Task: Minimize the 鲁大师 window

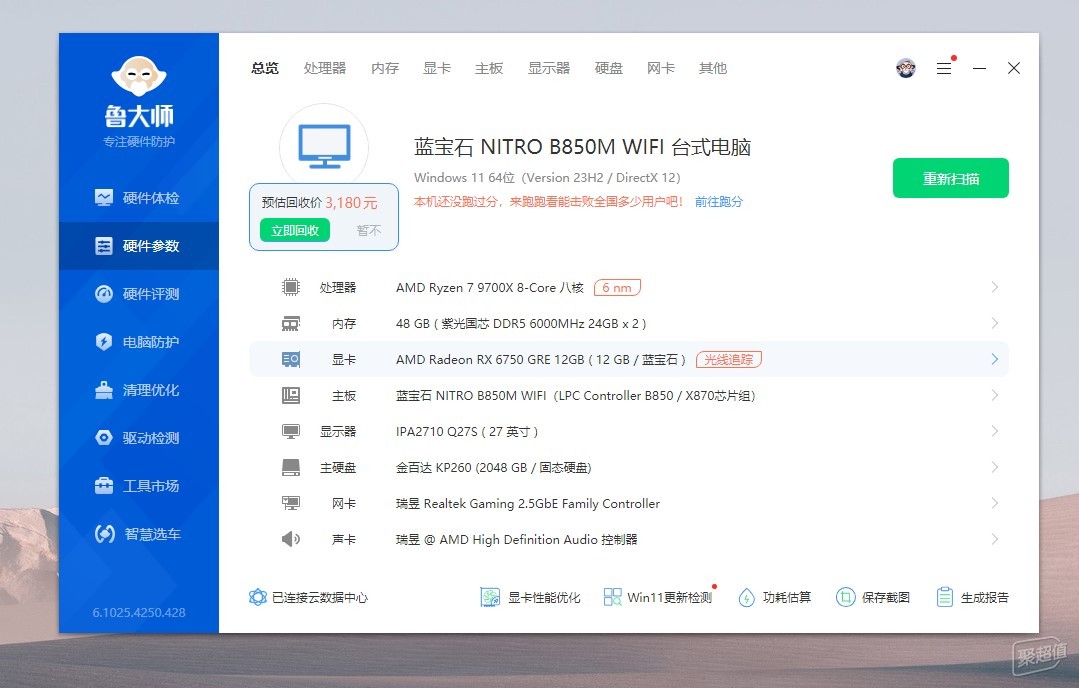Action: [x=979, y=68]
